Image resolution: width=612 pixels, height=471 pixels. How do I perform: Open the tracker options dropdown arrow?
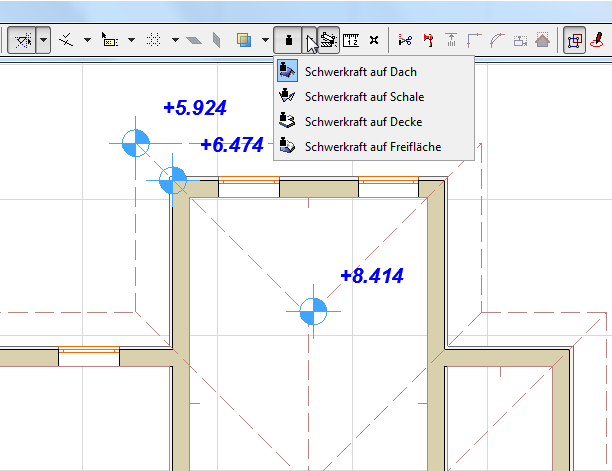click(132, 40)
